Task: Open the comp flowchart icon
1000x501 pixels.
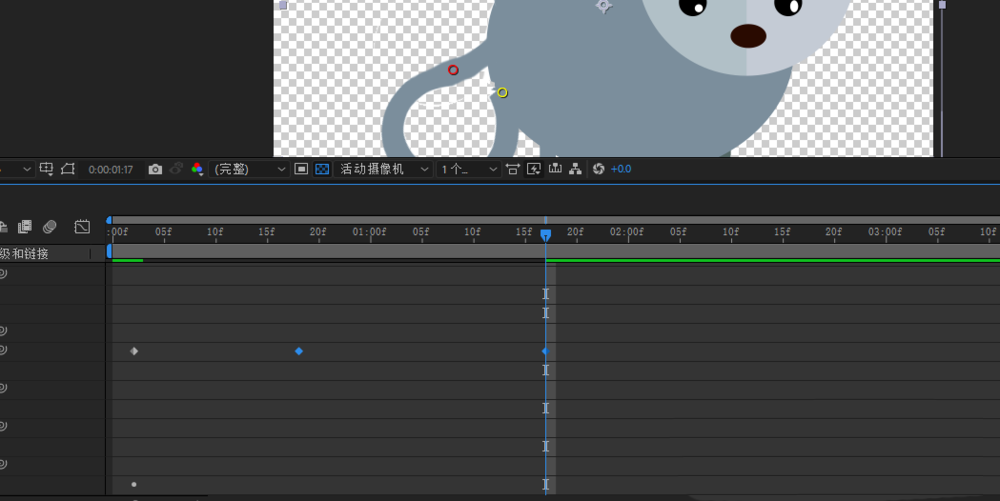Action: [x=575, y=170]
